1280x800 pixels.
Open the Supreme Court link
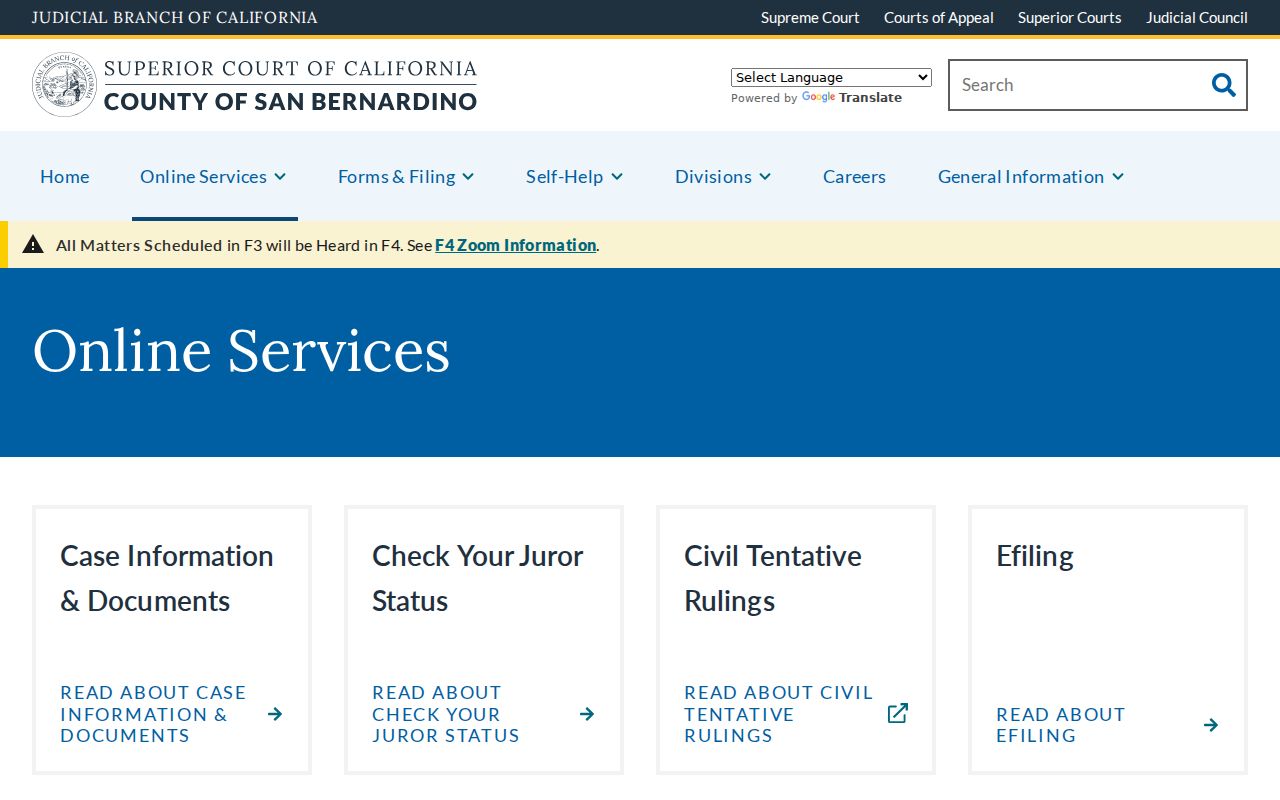pos(810,18)
